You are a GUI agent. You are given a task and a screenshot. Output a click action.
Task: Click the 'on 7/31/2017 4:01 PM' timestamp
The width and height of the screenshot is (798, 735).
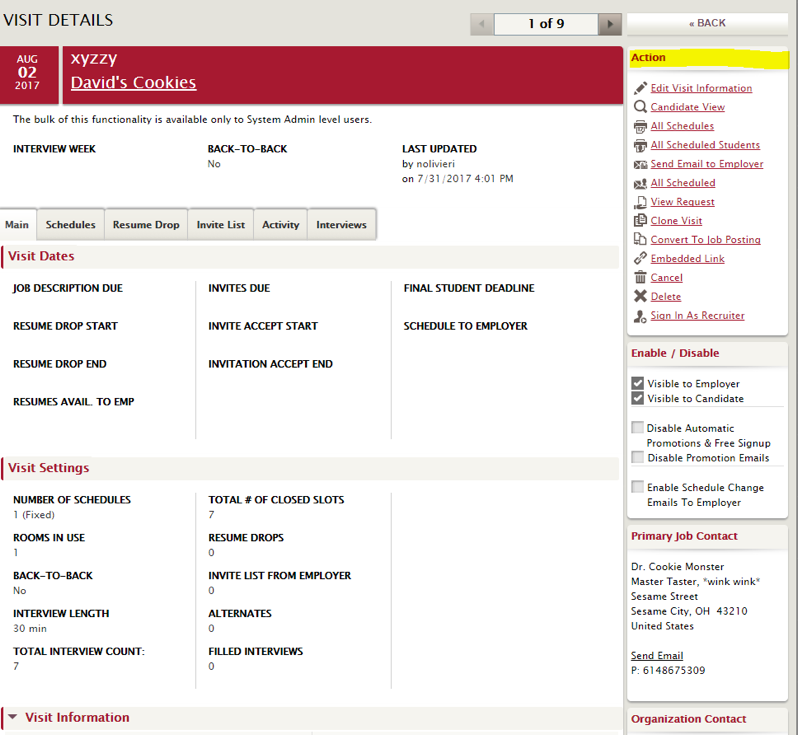(x=458, y=179)
